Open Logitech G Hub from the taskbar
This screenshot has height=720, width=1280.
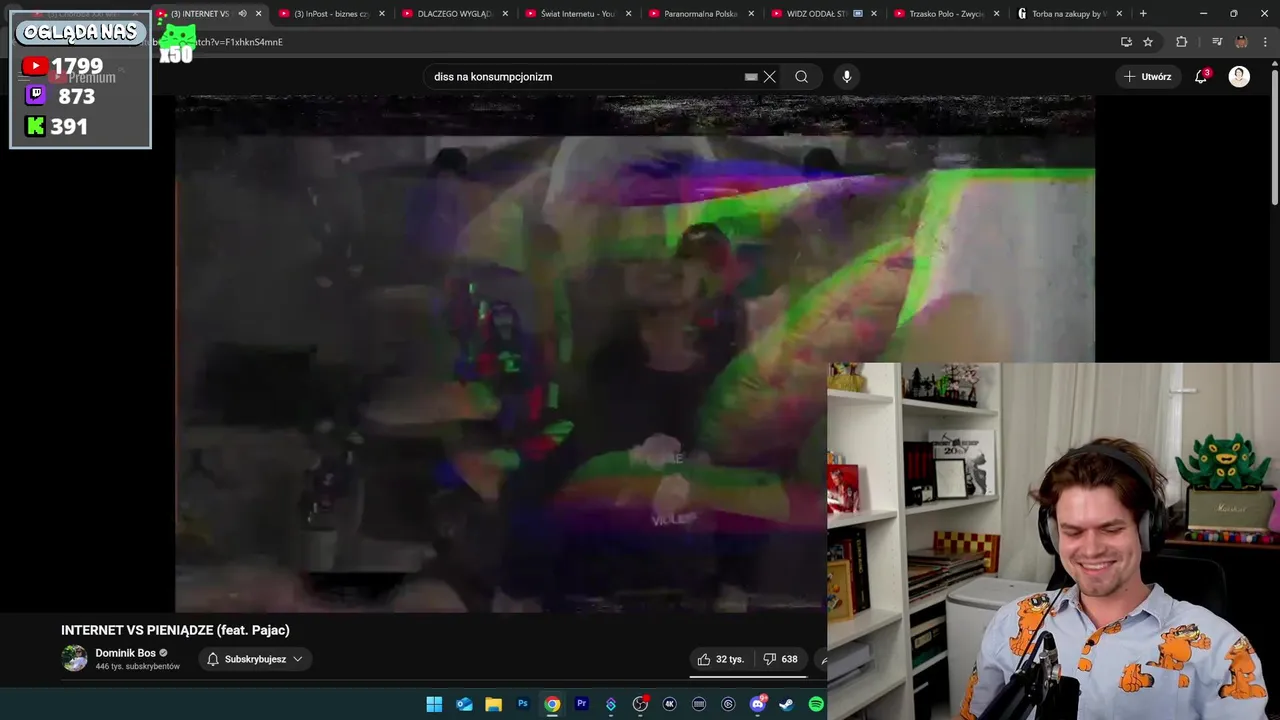point(728,704)
